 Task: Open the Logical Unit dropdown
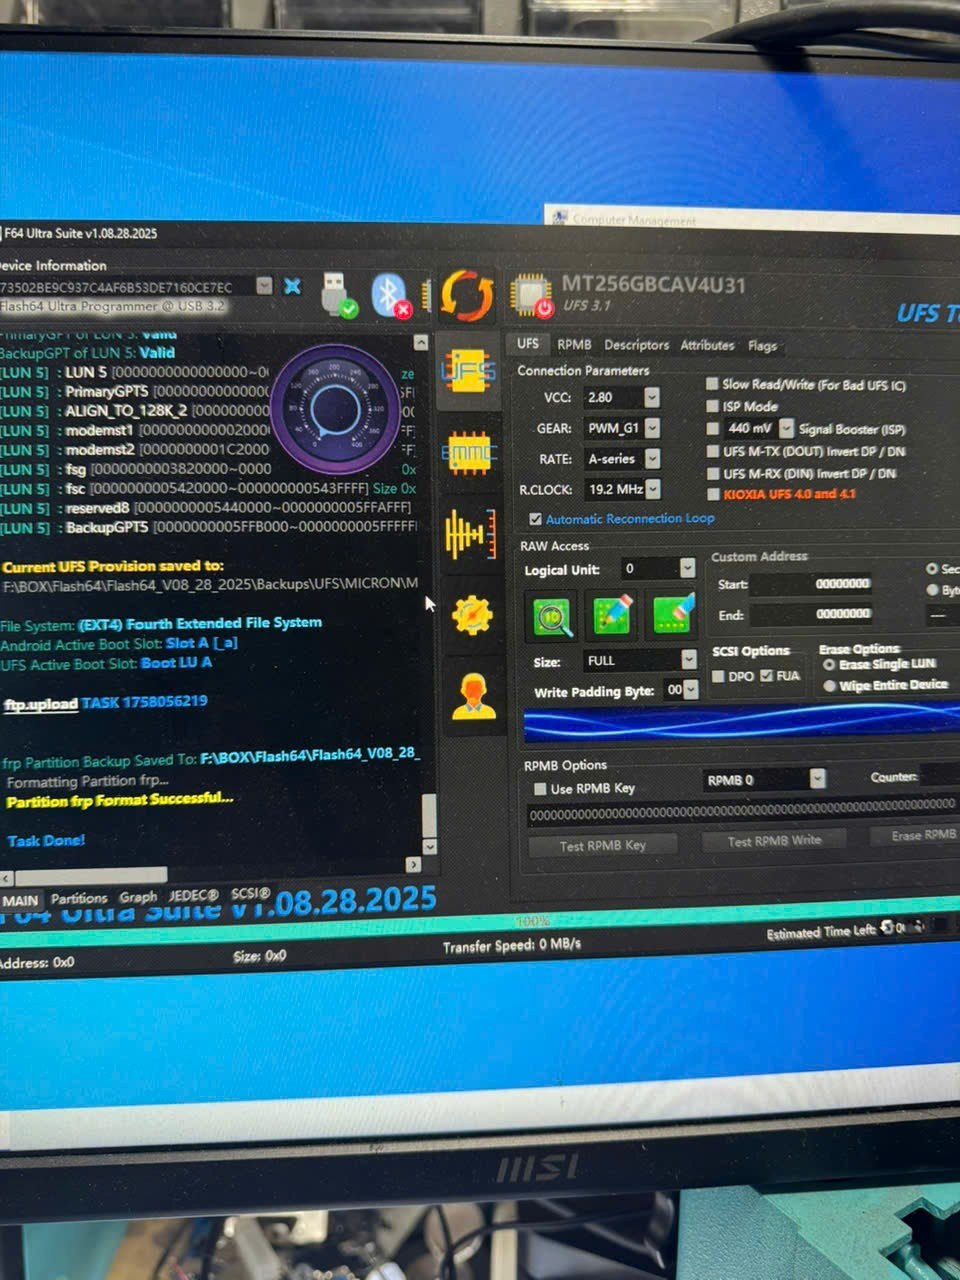tap(687, 568)
